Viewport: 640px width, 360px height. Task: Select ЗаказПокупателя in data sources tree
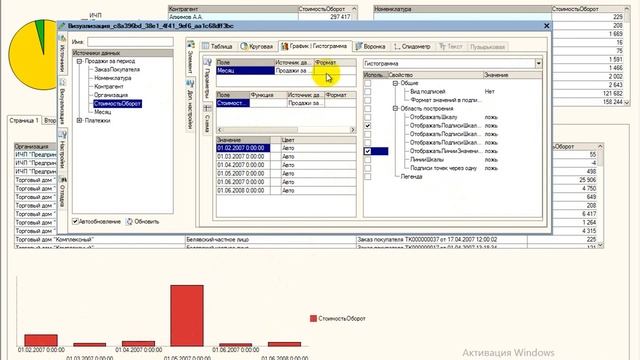point(117,69)
